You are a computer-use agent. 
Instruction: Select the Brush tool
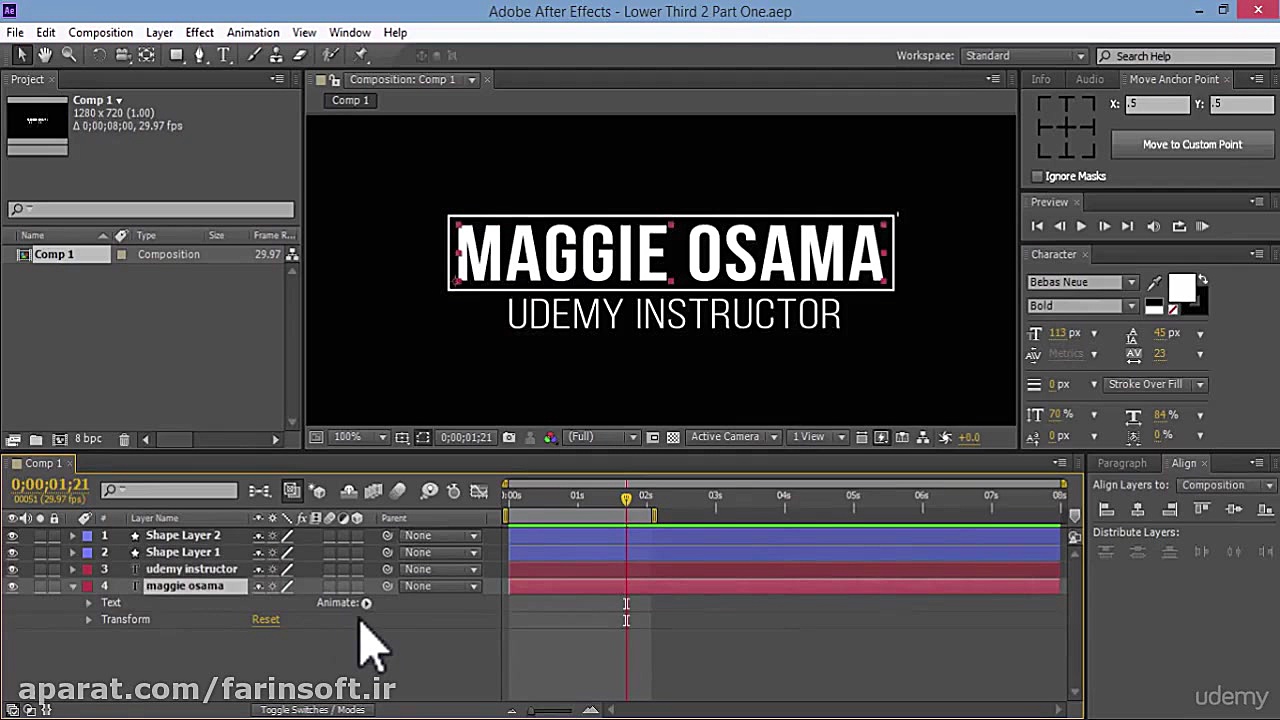coord(253,55)
